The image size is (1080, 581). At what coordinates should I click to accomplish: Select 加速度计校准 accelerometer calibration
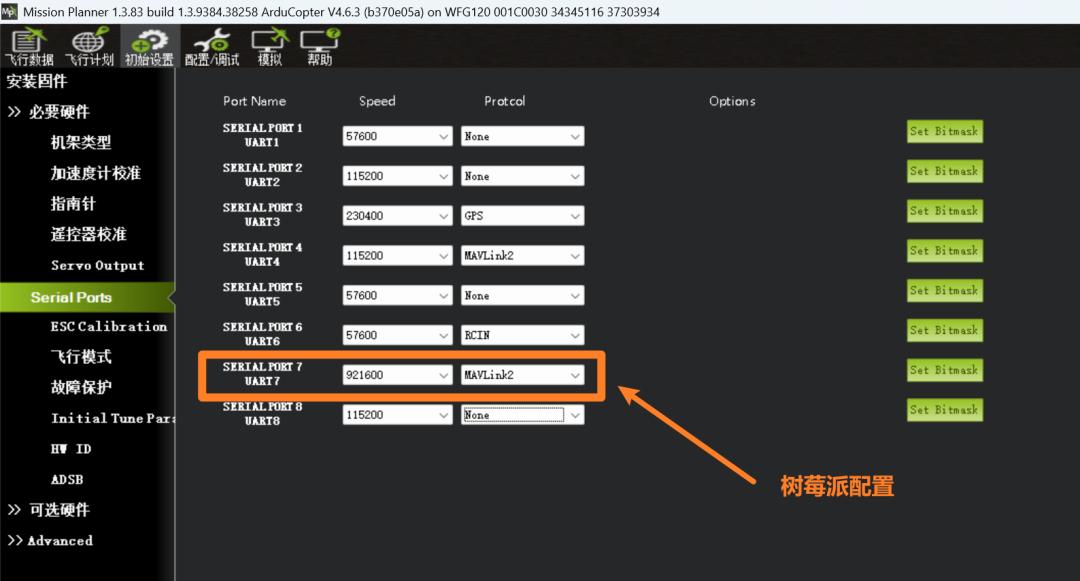point(95,173)
